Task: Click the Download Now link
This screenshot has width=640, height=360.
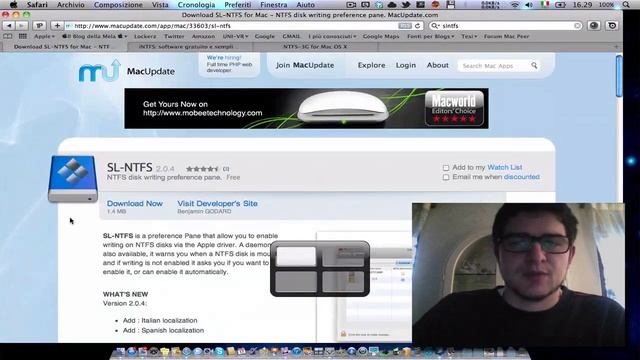Action: coord(135,203)
